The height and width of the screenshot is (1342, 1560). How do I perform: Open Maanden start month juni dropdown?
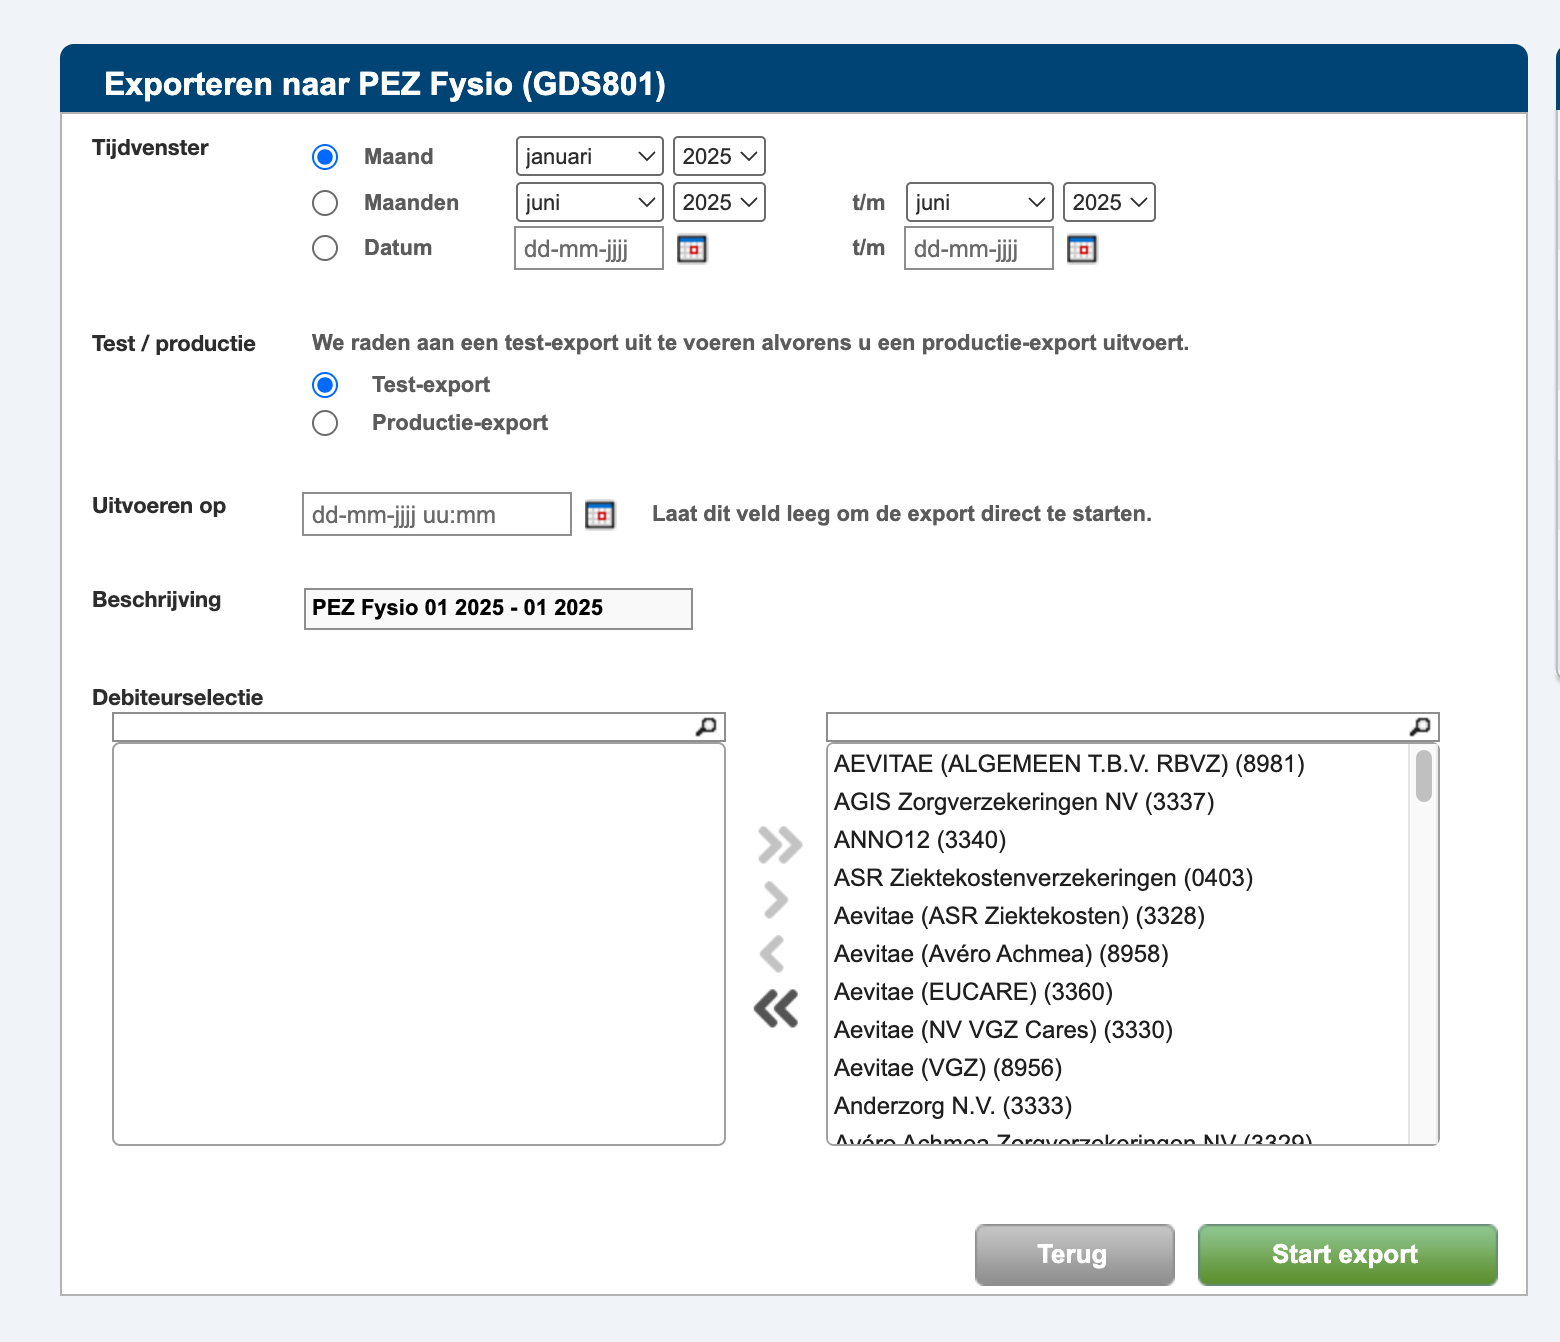coord(590,202)
